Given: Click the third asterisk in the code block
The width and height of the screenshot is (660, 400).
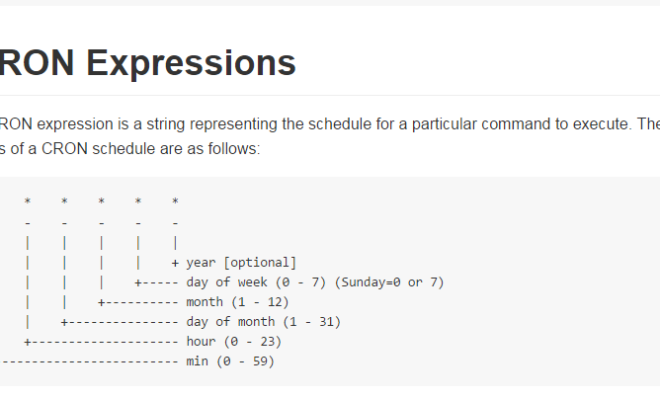Looking at the screenshot, I should (x=101, y=201).
